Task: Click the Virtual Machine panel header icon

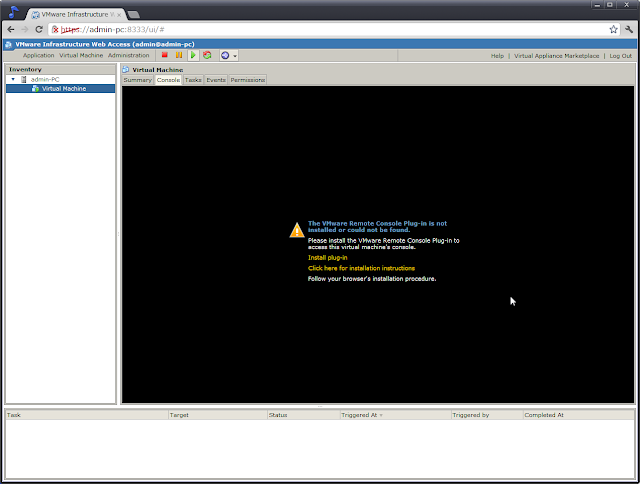Action: point(126,70)
